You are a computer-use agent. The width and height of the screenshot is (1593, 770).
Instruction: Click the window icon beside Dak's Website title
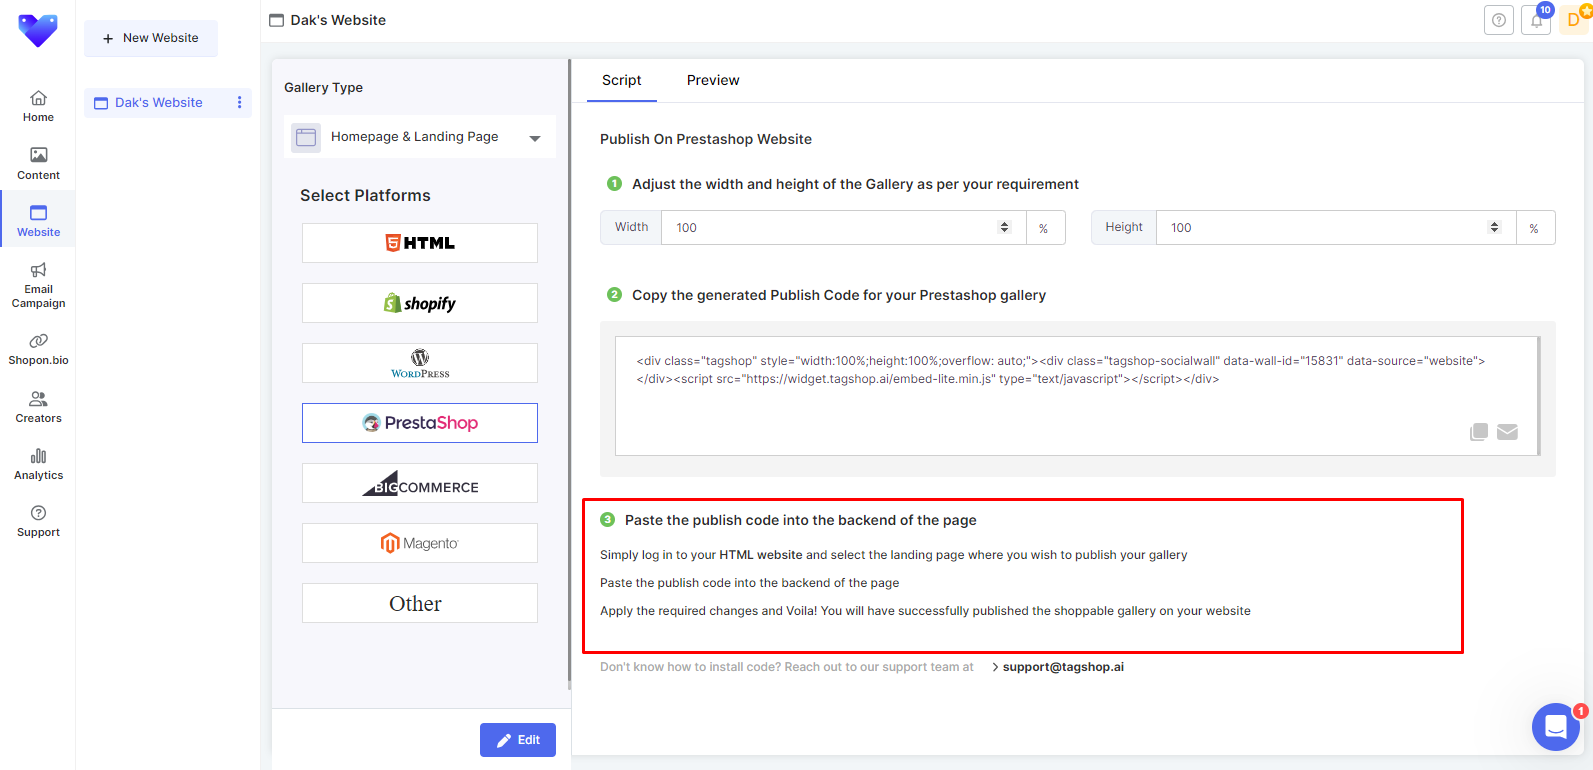pyautogui.click(x=277, y=20)
